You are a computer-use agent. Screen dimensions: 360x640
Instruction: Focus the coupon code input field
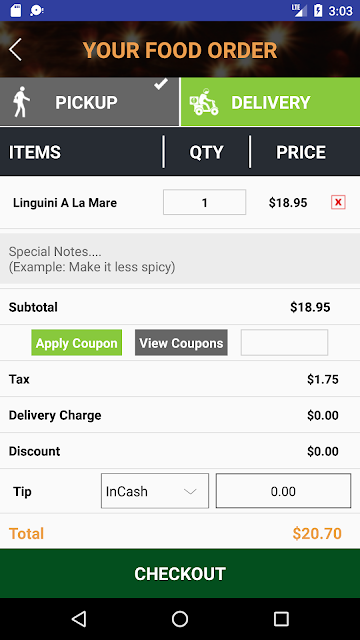pos(284,342)
